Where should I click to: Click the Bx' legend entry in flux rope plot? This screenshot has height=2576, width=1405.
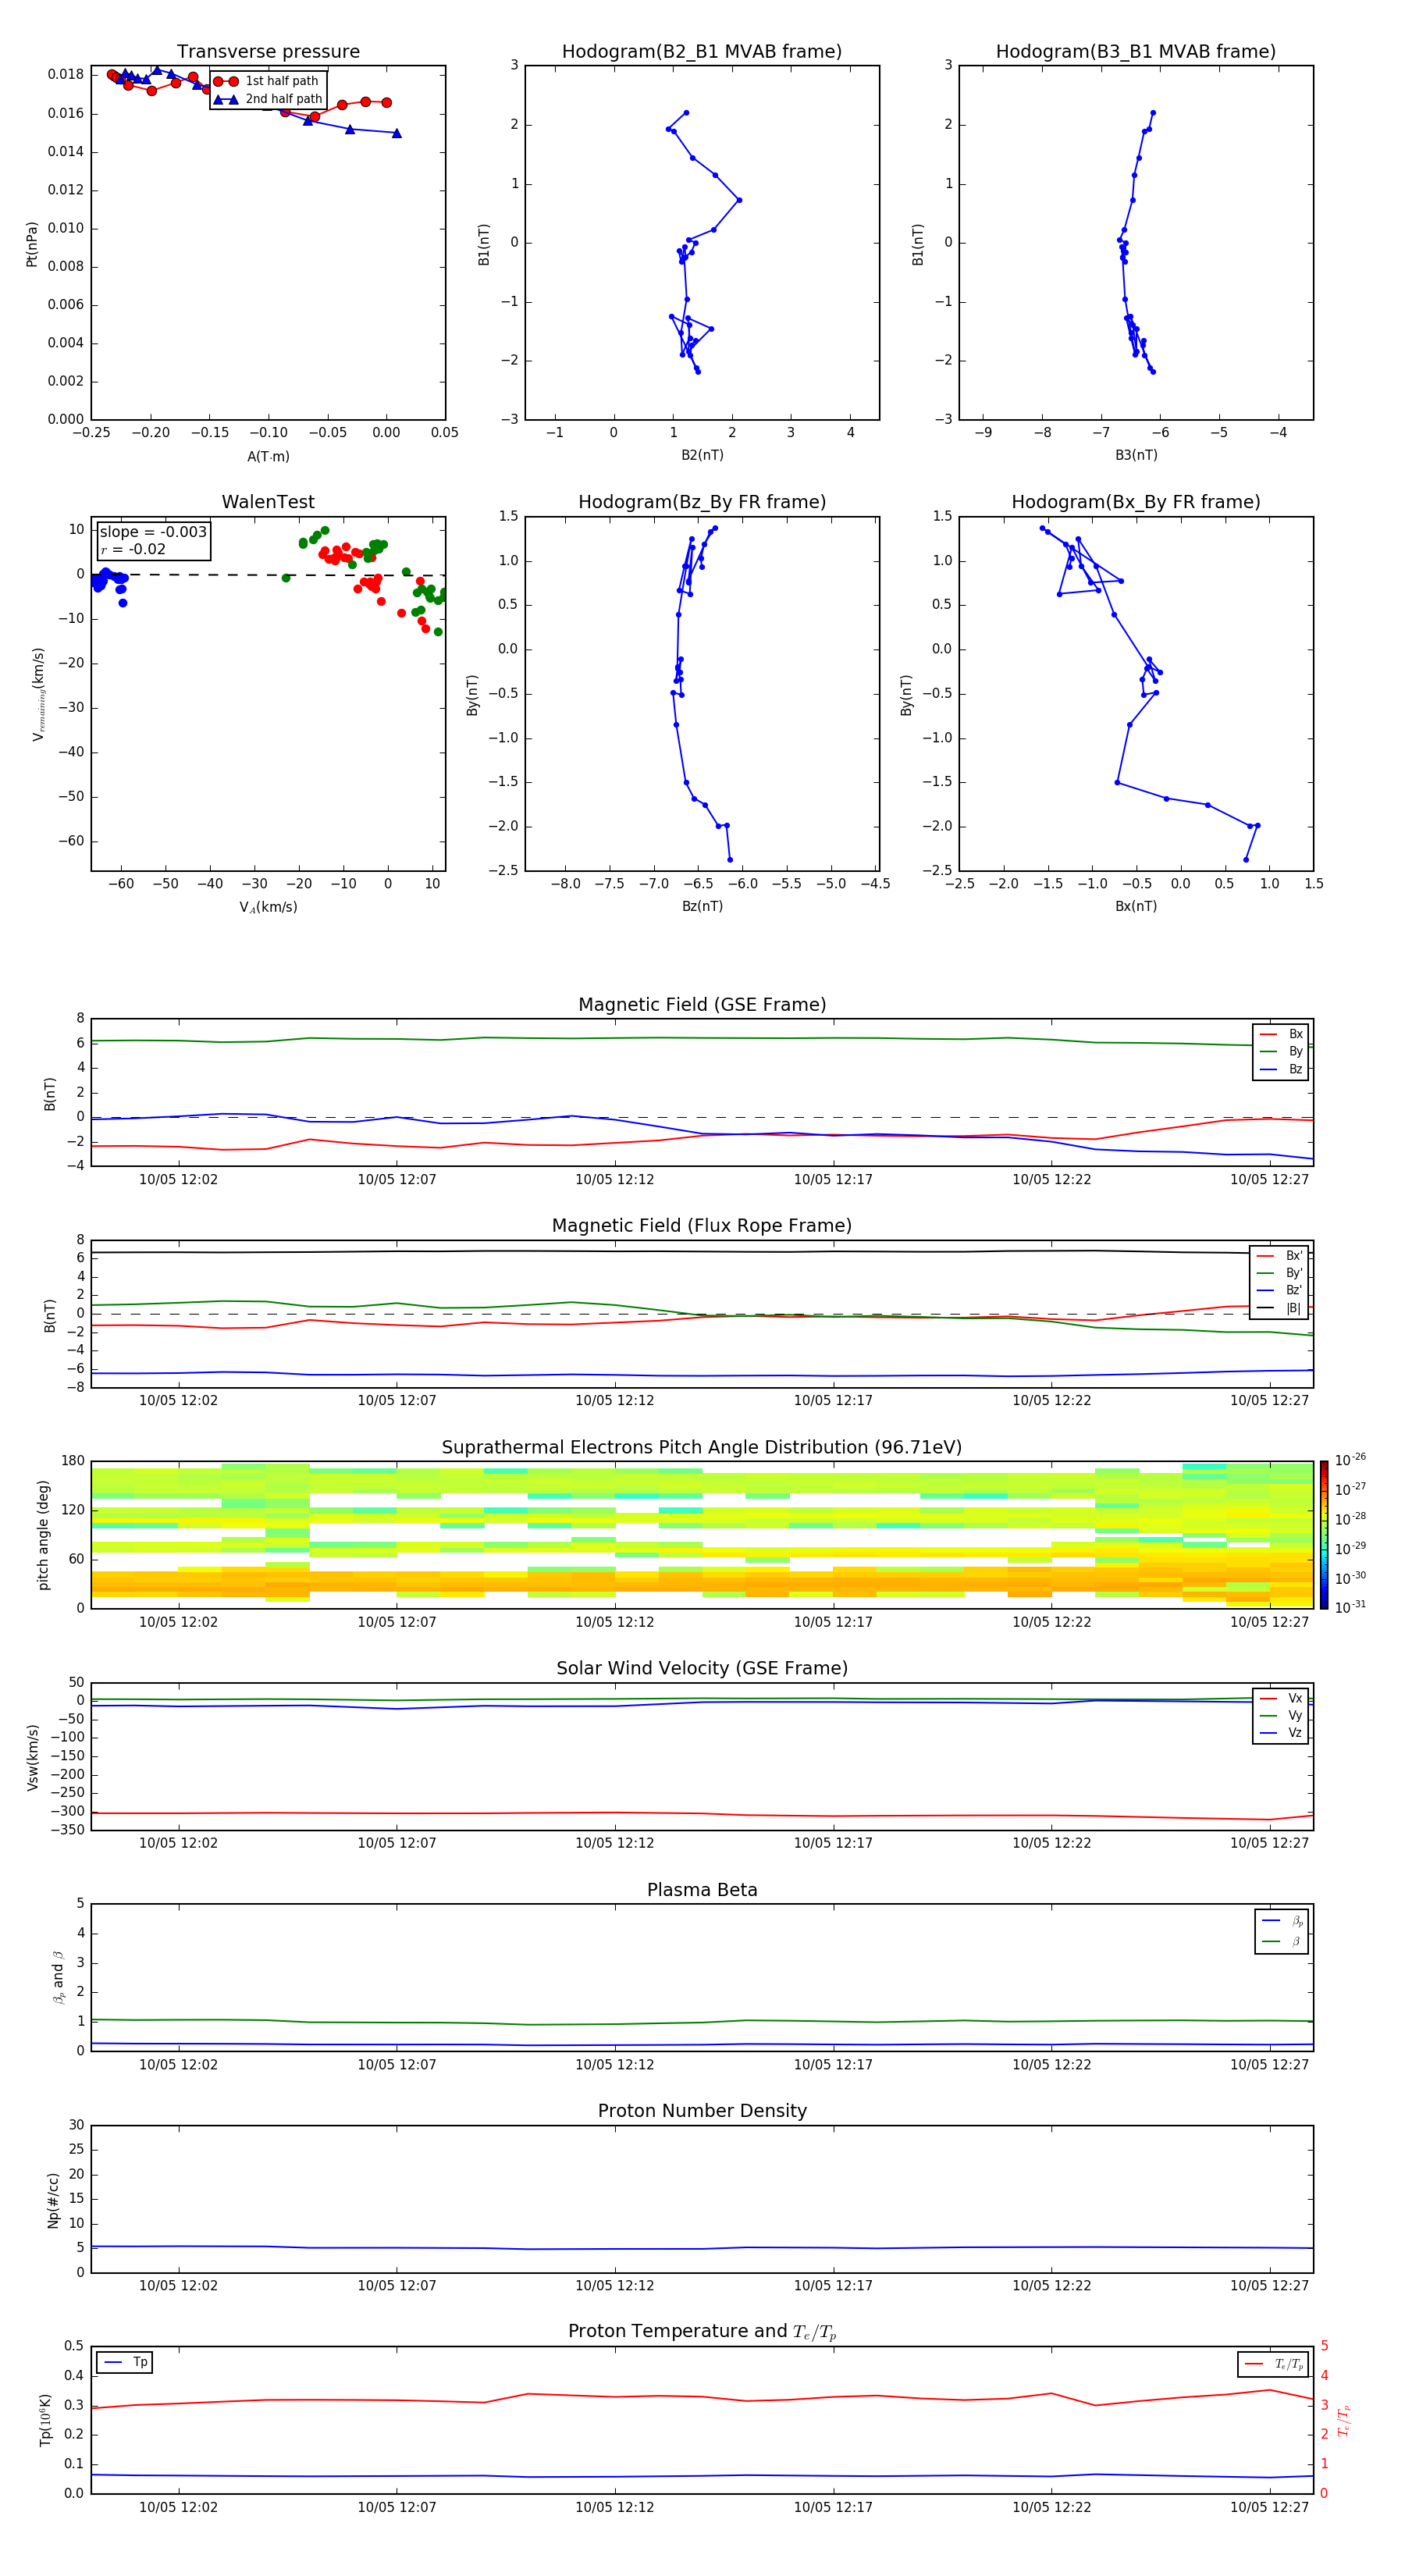coord(1279,1256)
